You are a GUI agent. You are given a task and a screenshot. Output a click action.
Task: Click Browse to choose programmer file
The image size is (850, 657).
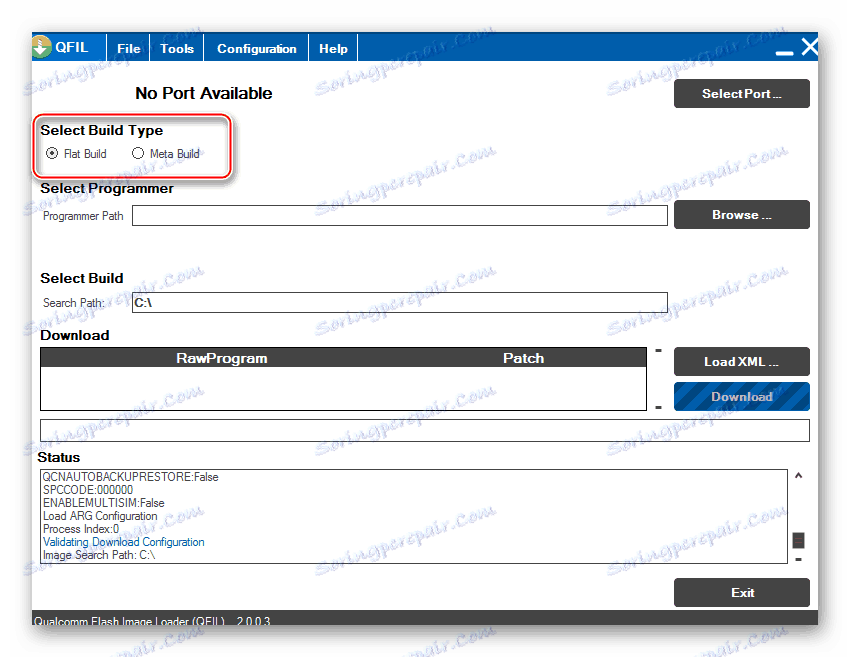pos(742,215)
